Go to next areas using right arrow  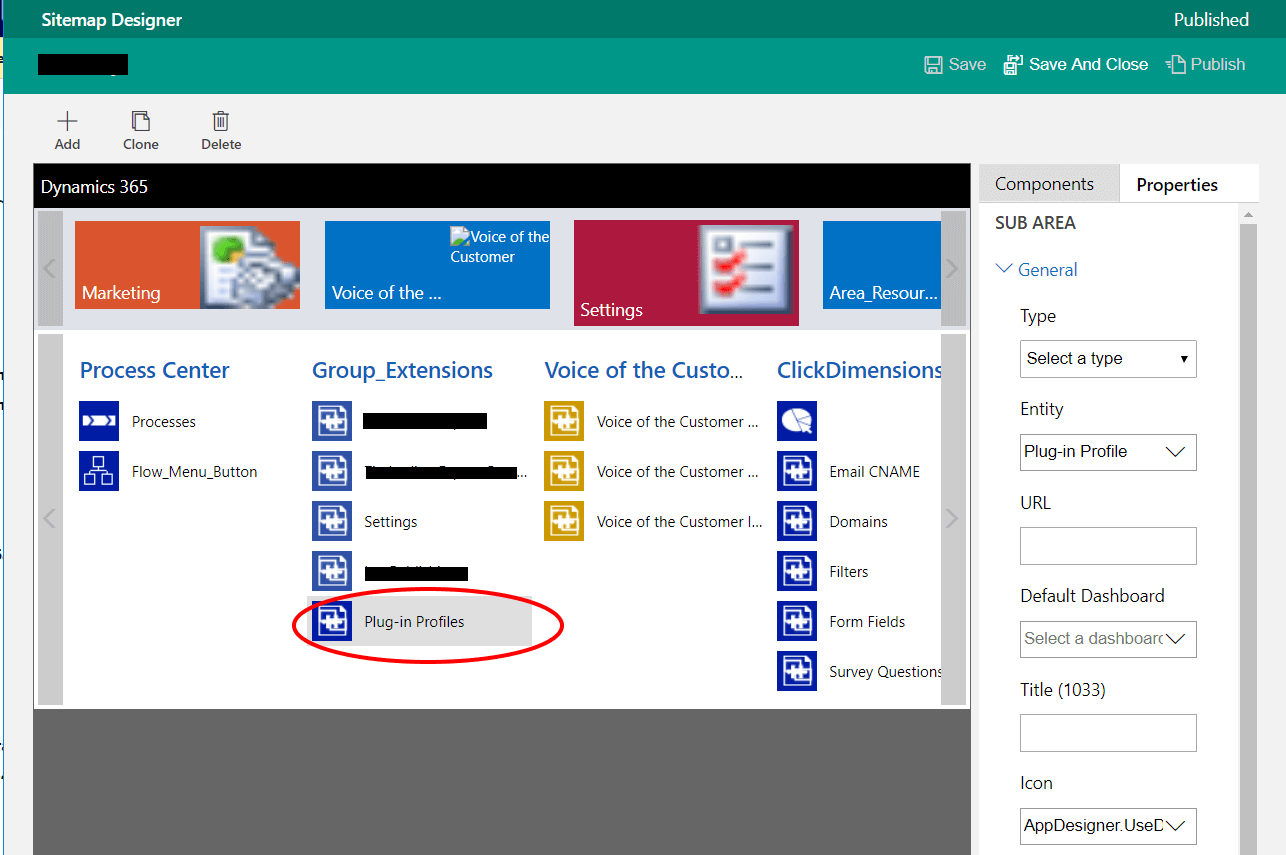[953, 268]
